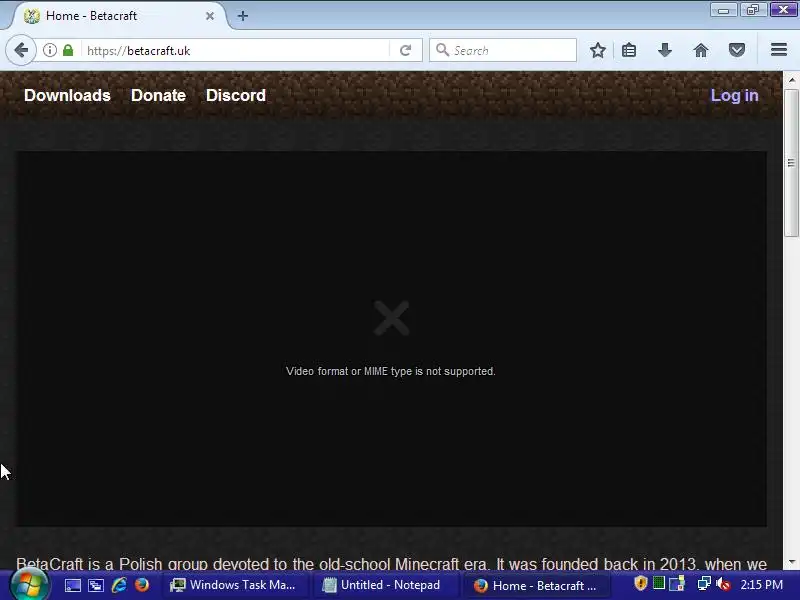Focus the Search box in toolbar
The height and width of the screenshot is (600, 800).
pyautogui.click(x=503, y=50)
